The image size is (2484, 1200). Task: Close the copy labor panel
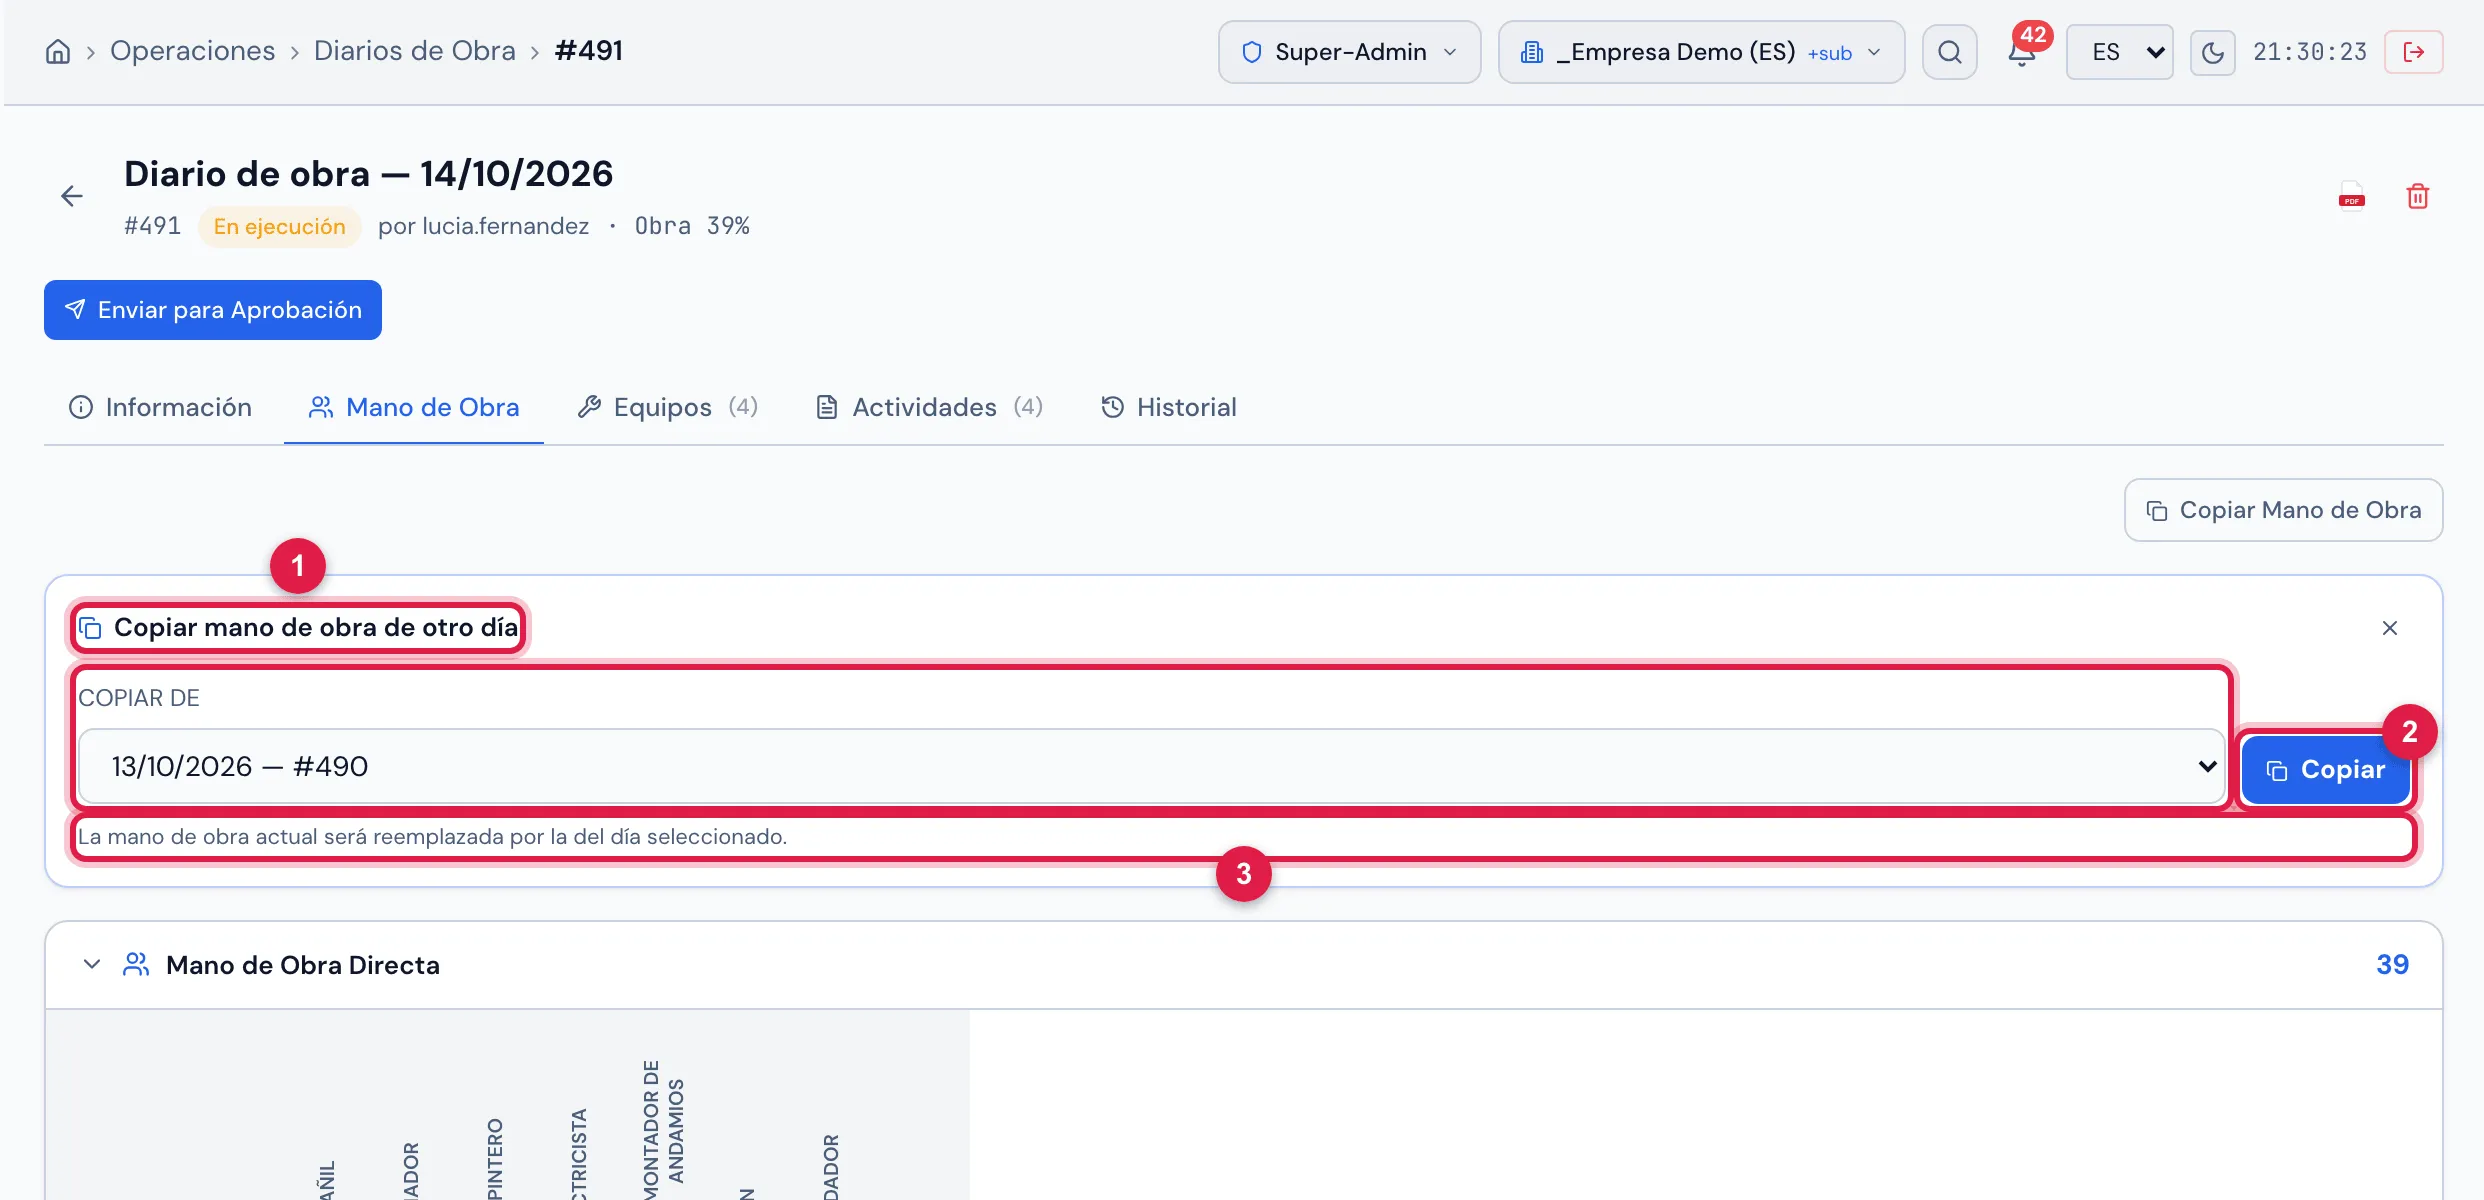[x=2390, y=628]
